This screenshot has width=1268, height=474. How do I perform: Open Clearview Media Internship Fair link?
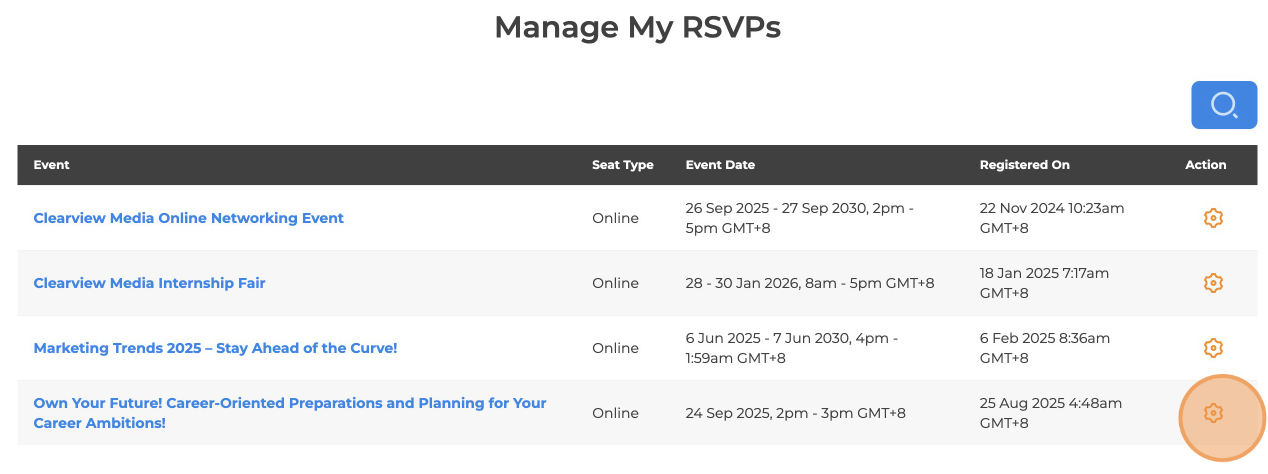(150, 283)
